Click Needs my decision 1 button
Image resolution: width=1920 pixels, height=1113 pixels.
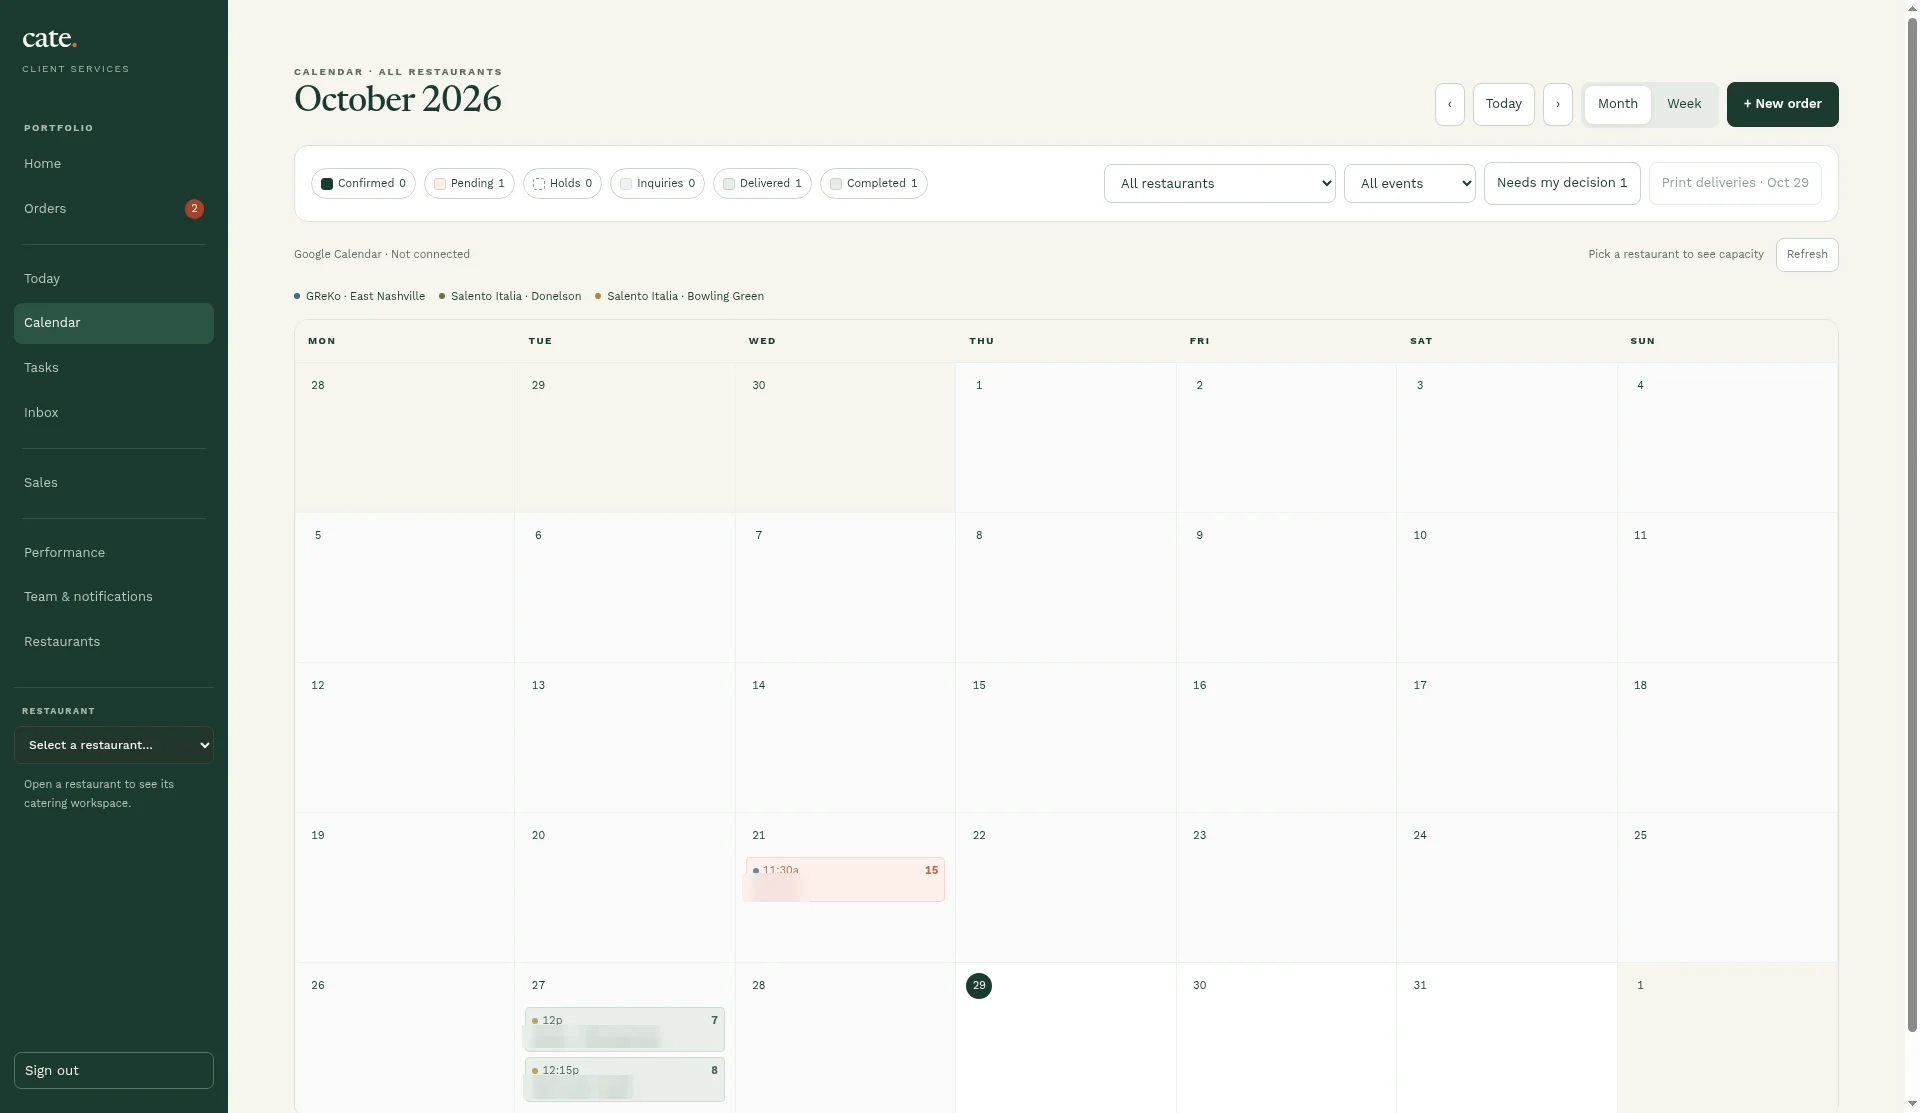(x=1562, y=183)
